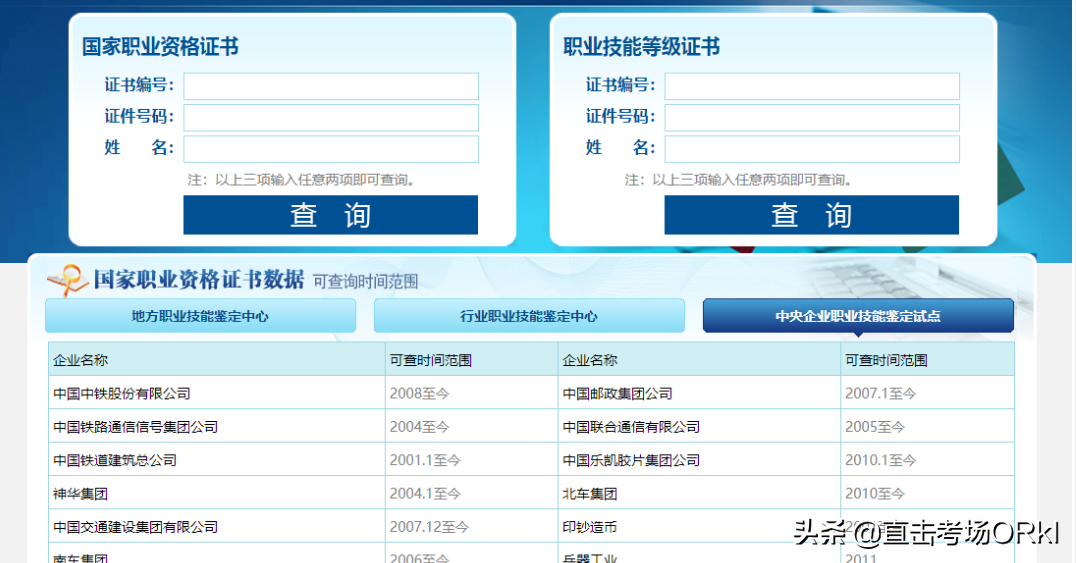Click the 2004至今 time range cell
Image resolution: width=1076 pixels, height=563 pixels.
(x=471, y=427)
